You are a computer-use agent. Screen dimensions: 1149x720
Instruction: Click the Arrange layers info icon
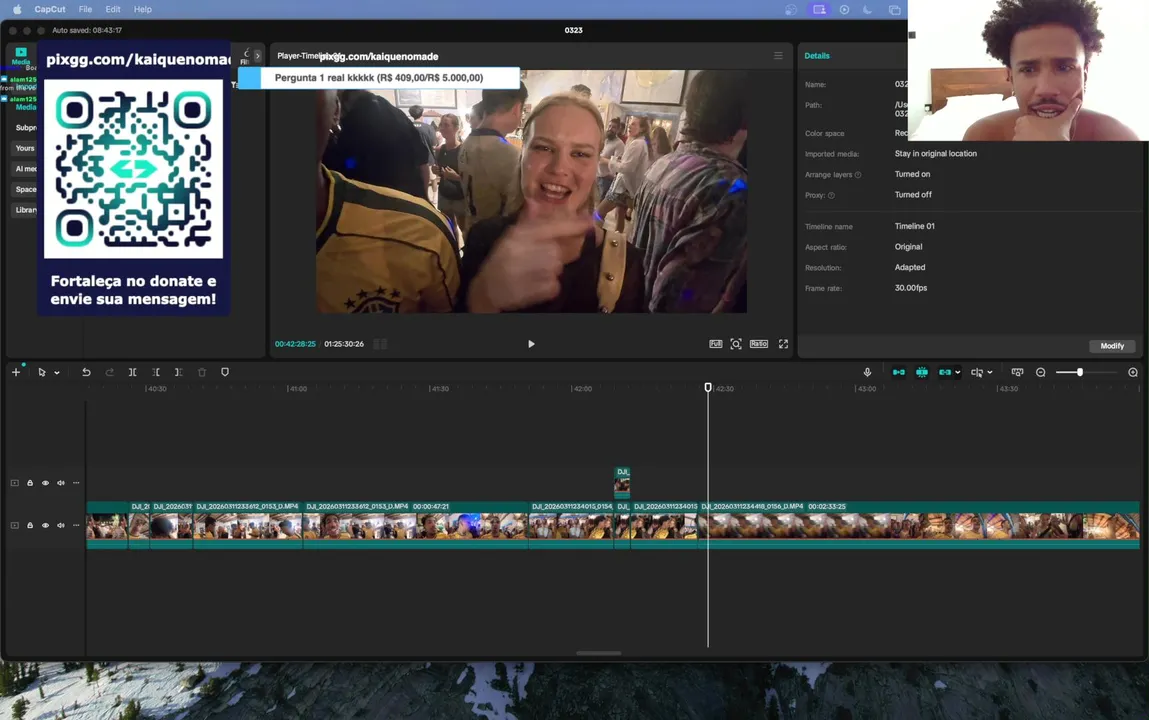[858, 175]
